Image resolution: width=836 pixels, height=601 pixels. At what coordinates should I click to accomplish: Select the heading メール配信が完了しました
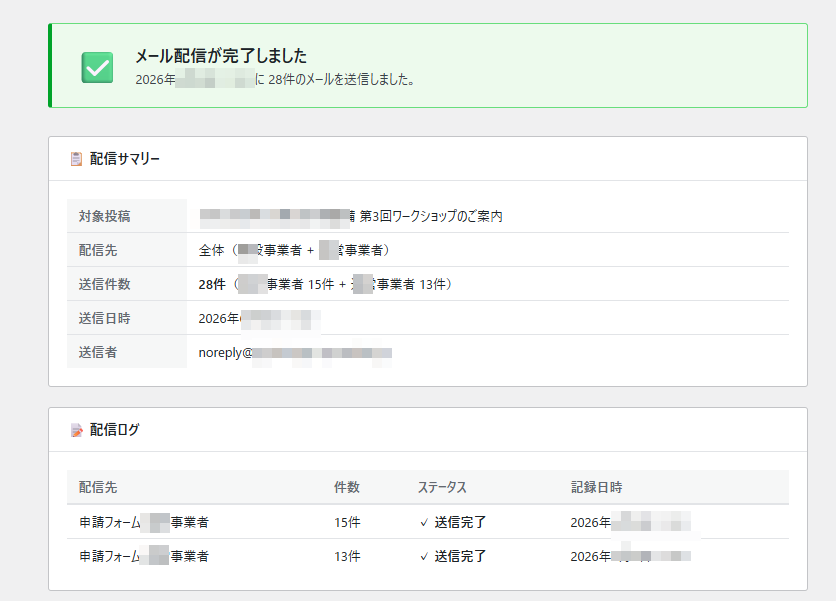[x=221, y=55]
